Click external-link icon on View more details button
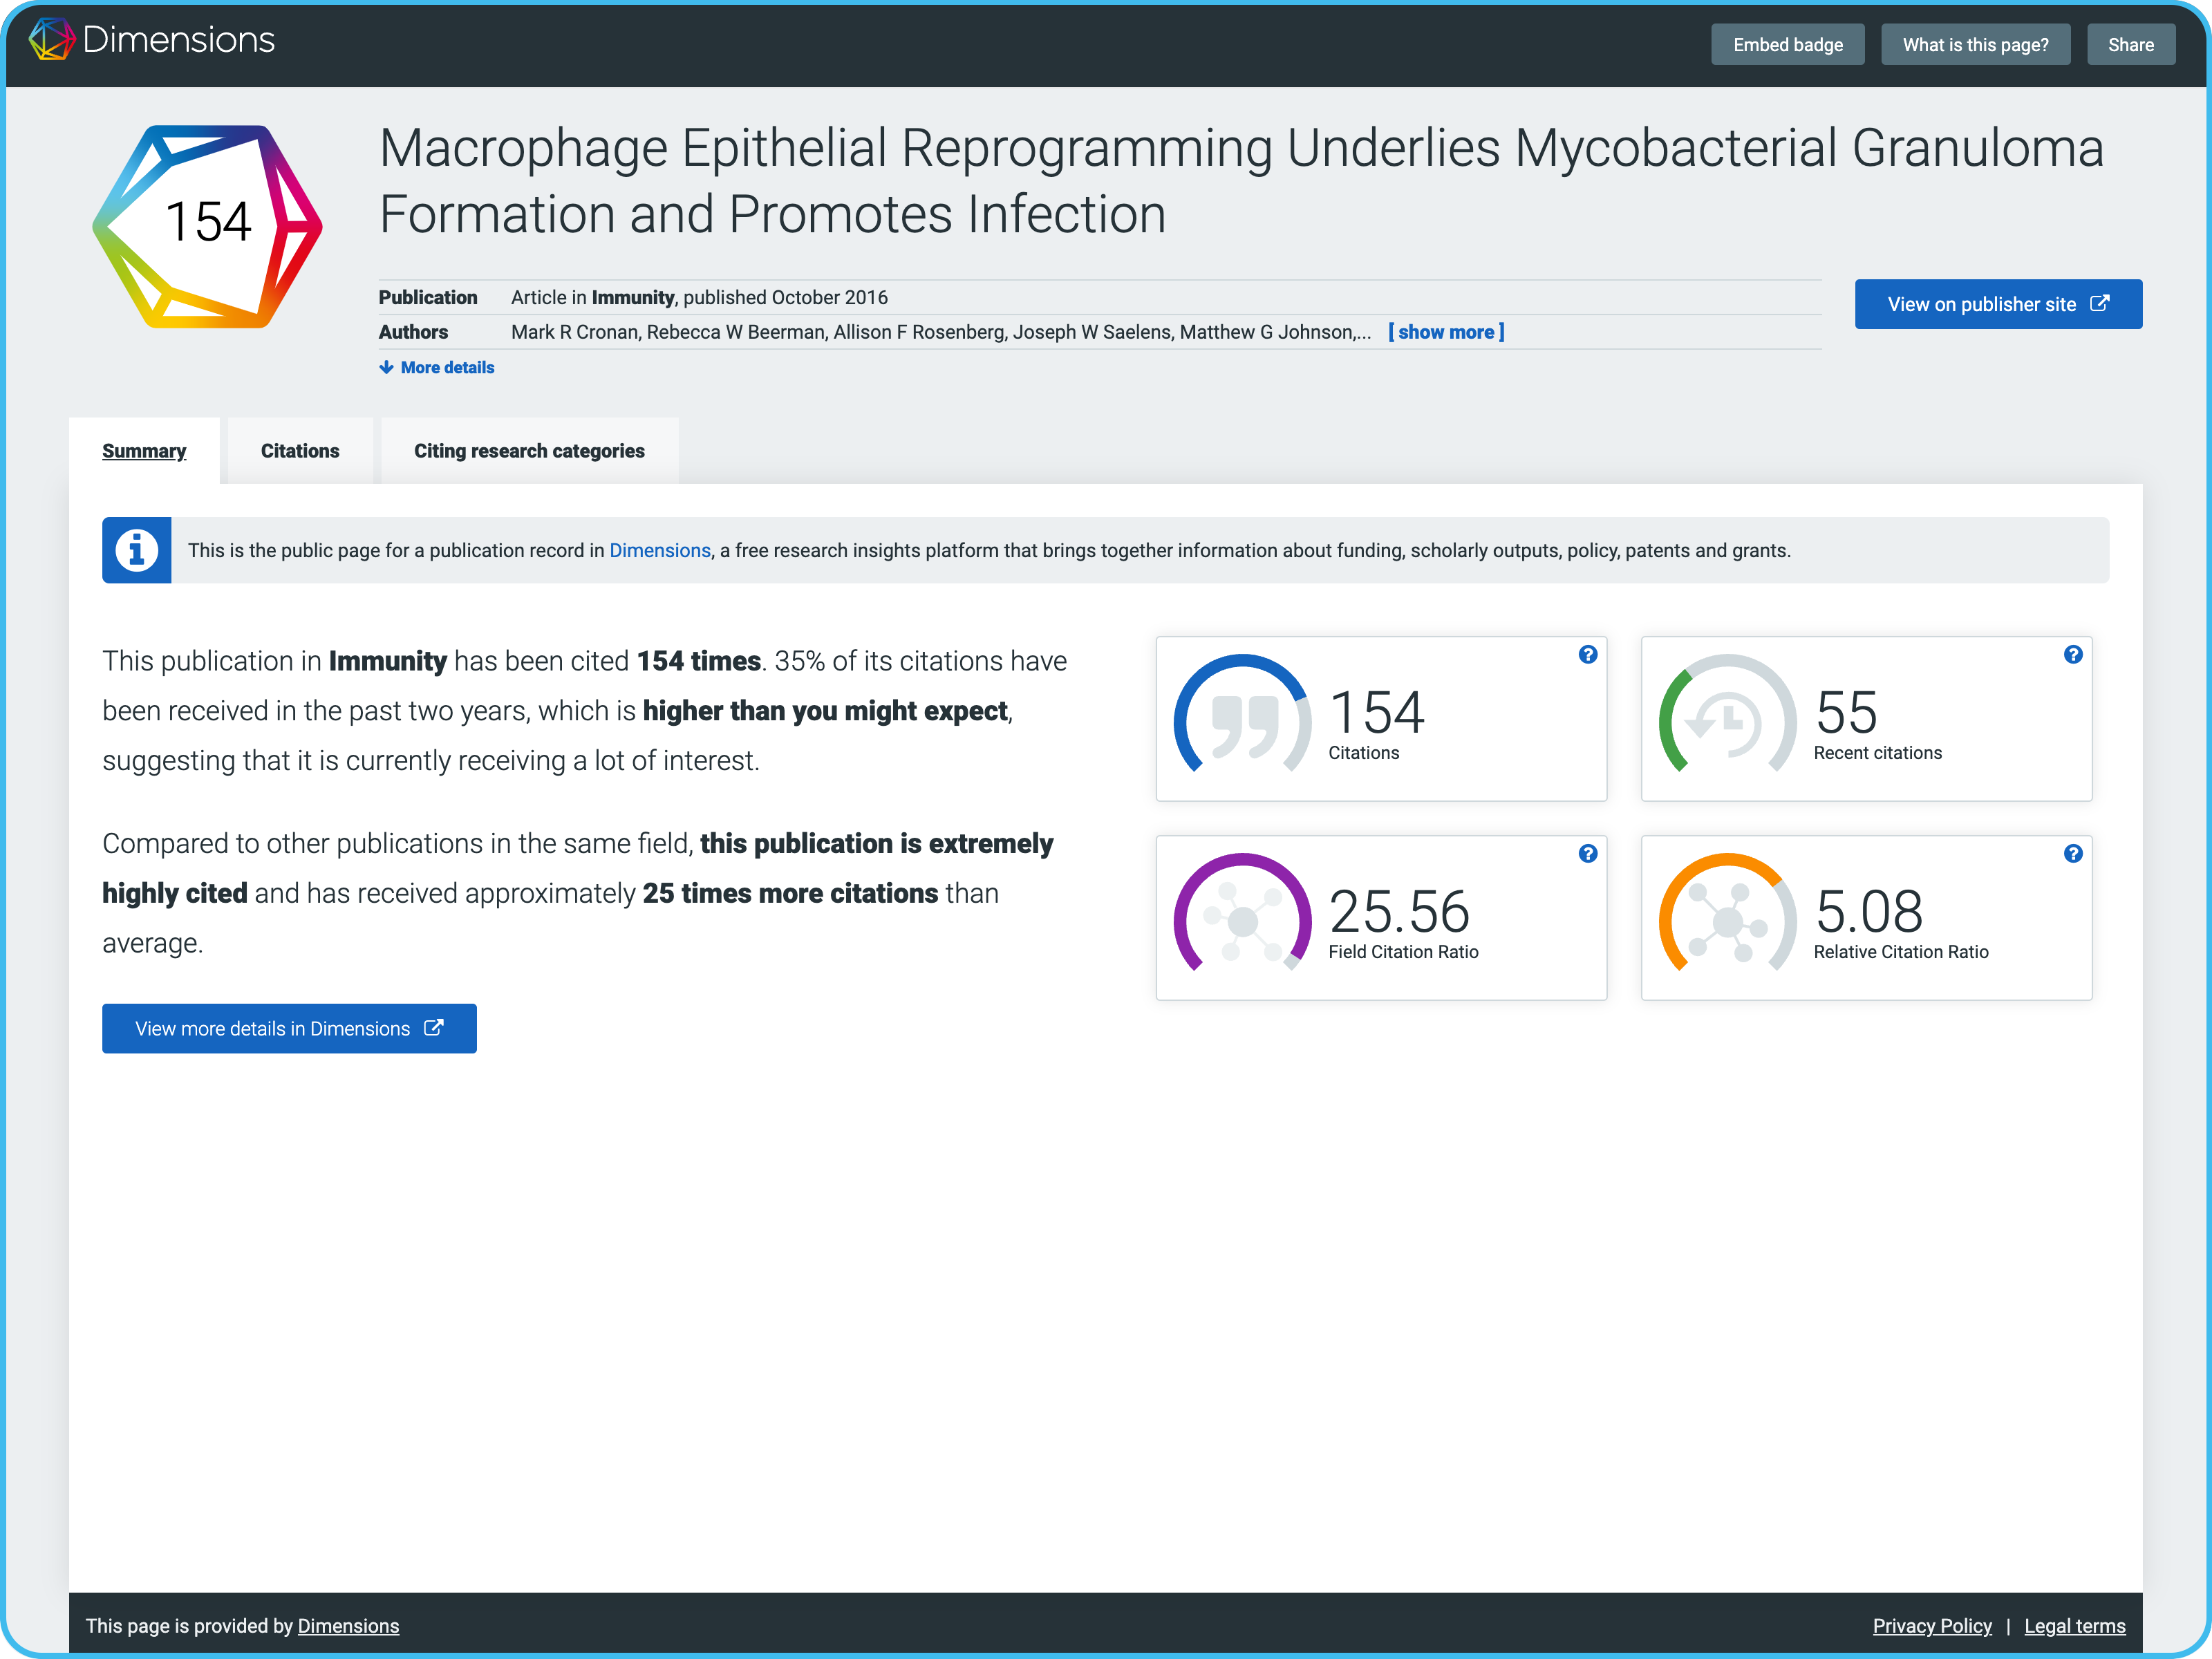 pyautogui.click(x=433, y=1028)
